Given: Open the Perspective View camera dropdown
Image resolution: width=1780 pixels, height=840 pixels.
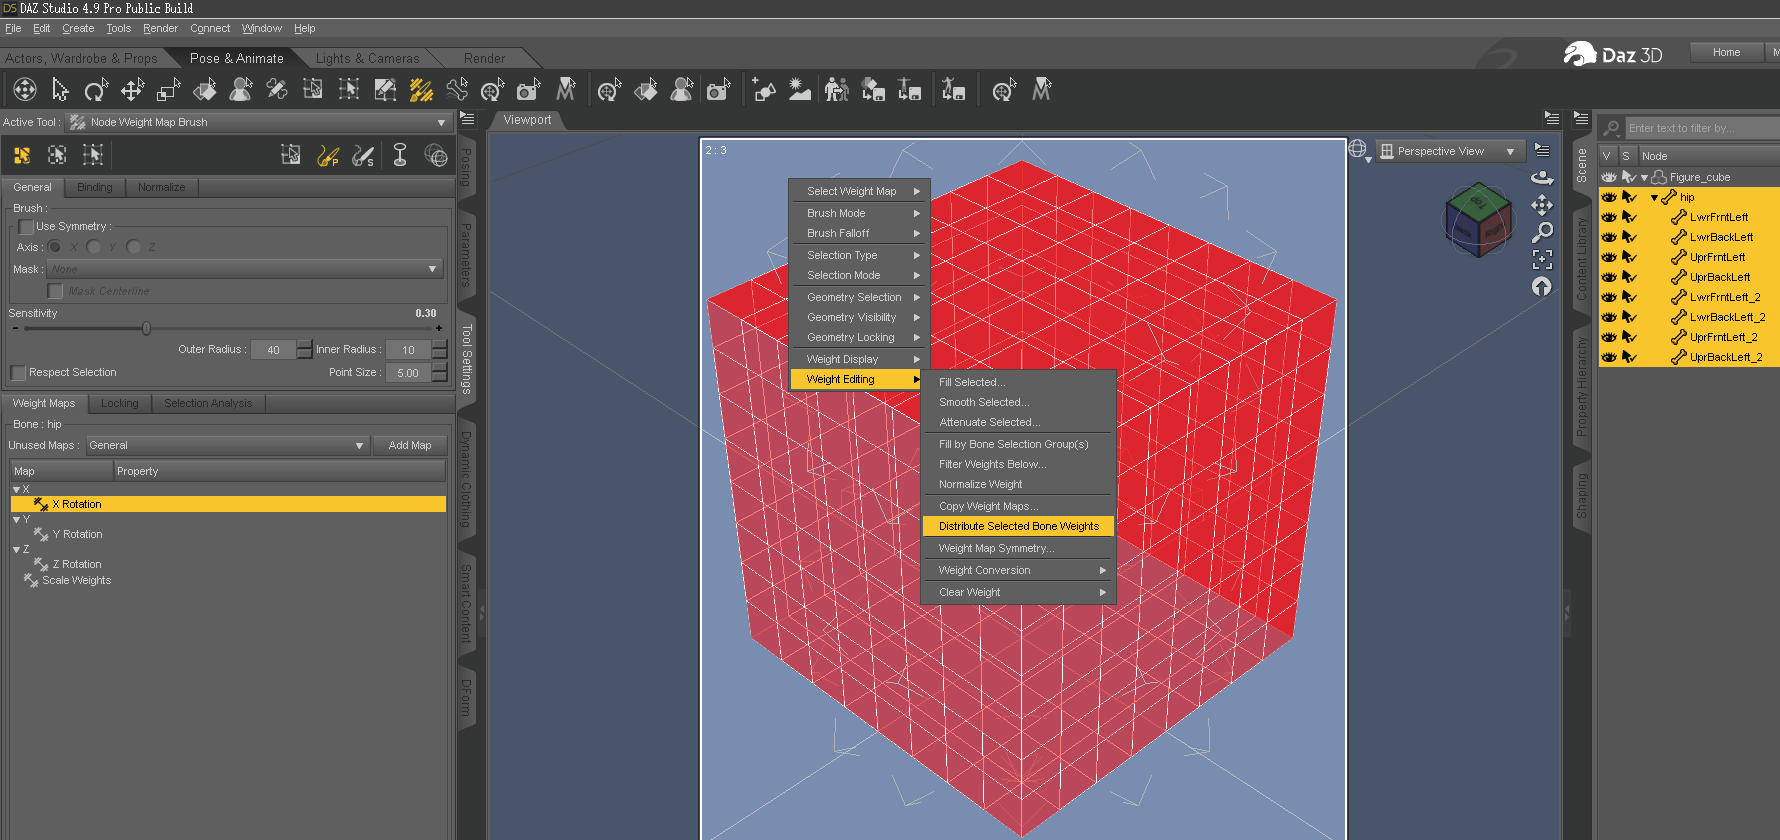Looking at the screenshot, I should click(x=1450, y=151).
